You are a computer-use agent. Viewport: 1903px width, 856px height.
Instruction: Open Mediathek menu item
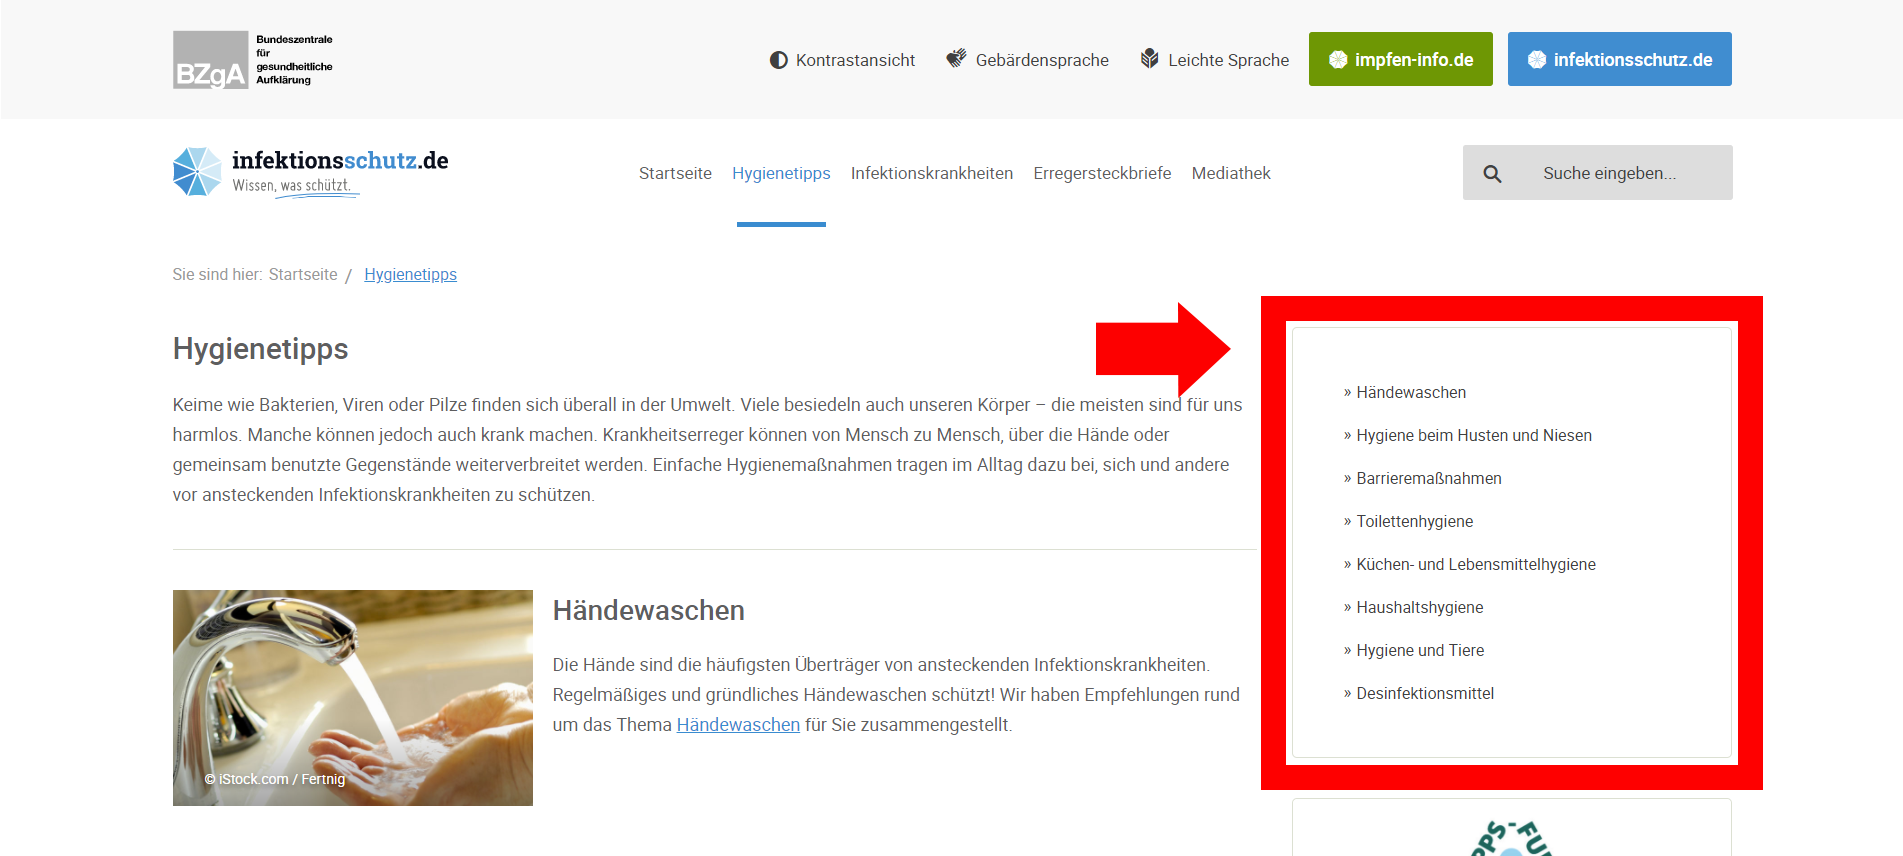click(x=1231, y=173)
